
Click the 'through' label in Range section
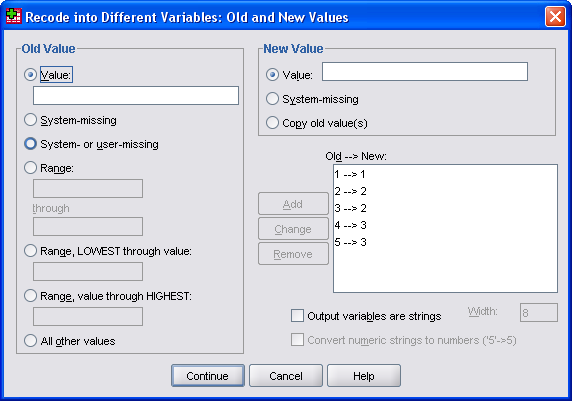pyautogui.click(x=51, y=208)
